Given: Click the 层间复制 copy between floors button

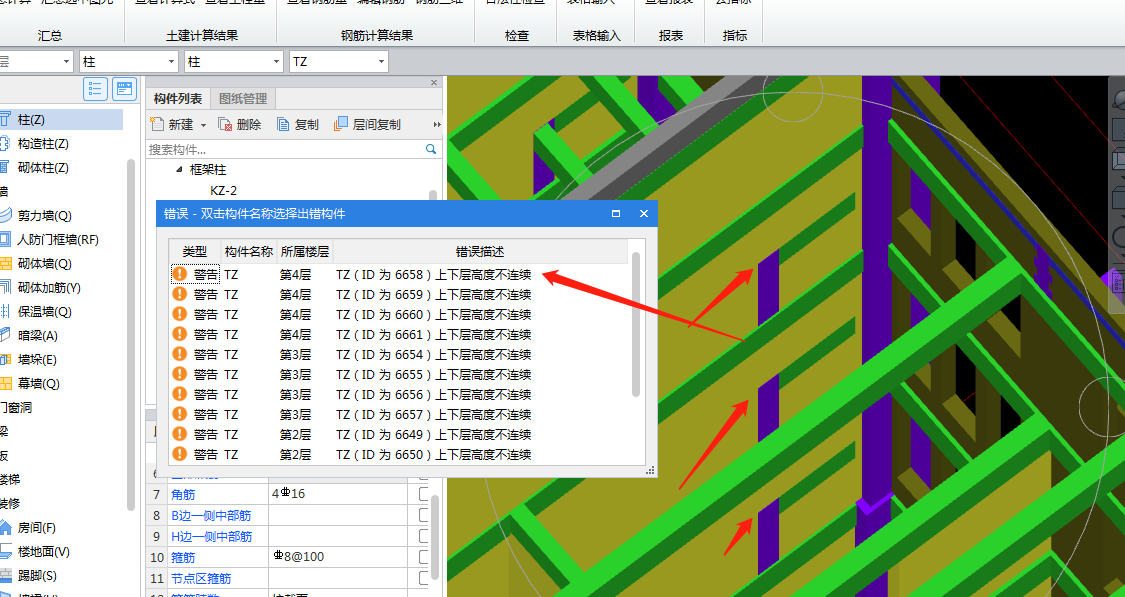Looking at the screenshot, I should (367, 124).
